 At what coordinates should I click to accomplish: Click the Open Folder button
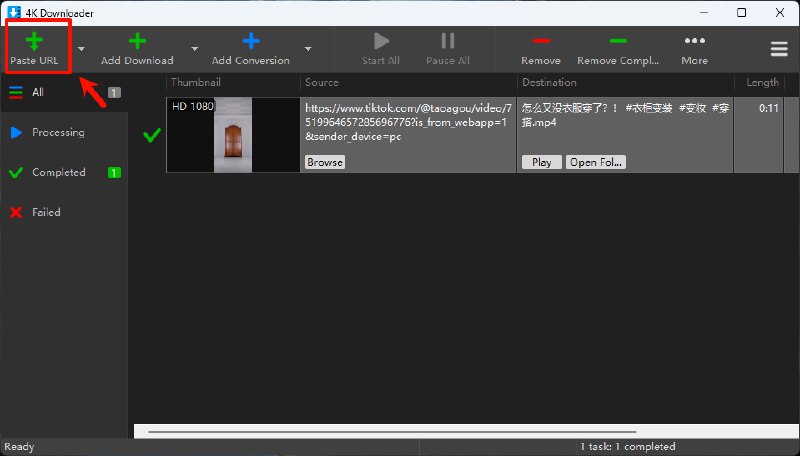[595, 162]
